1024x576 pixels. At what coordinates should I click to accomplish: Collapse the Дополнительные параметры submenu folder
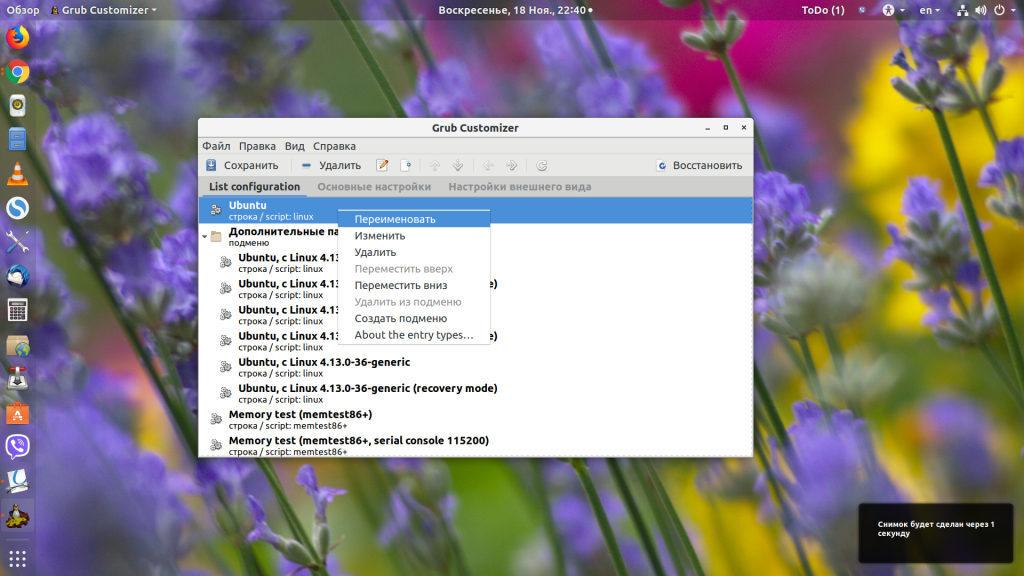pos(205,237)
